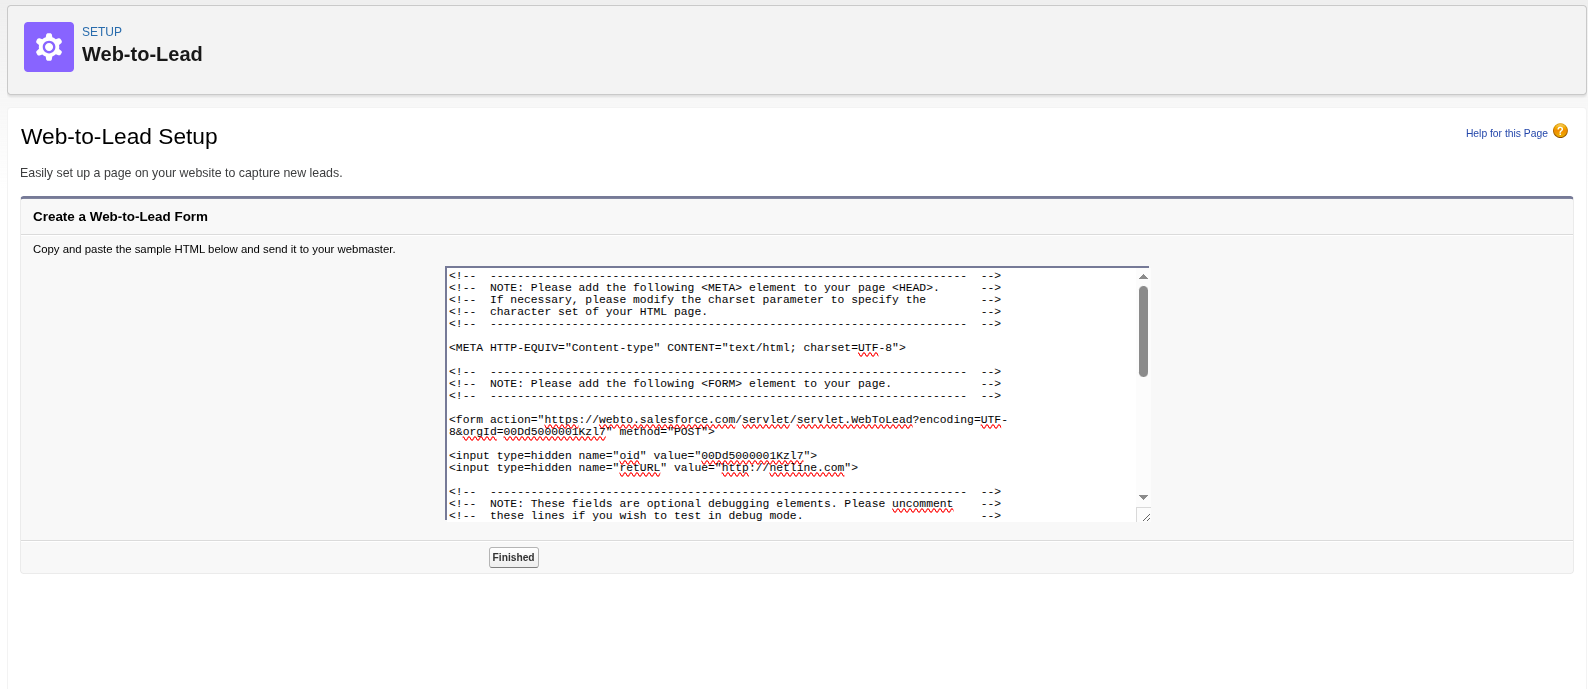This screenshot has height=689, width=1588.
Task: Click the textarea scrollbar up arrow
Action: pyautogui.click(x=1143, y=277)
